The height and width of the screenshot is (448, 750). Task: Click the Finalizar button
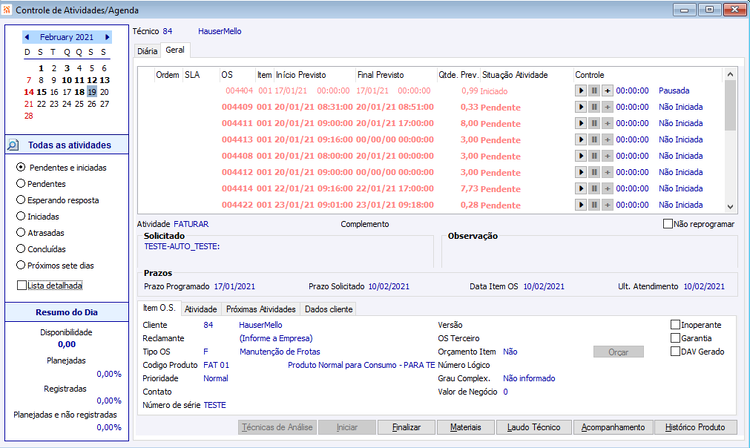click(406, 427)
